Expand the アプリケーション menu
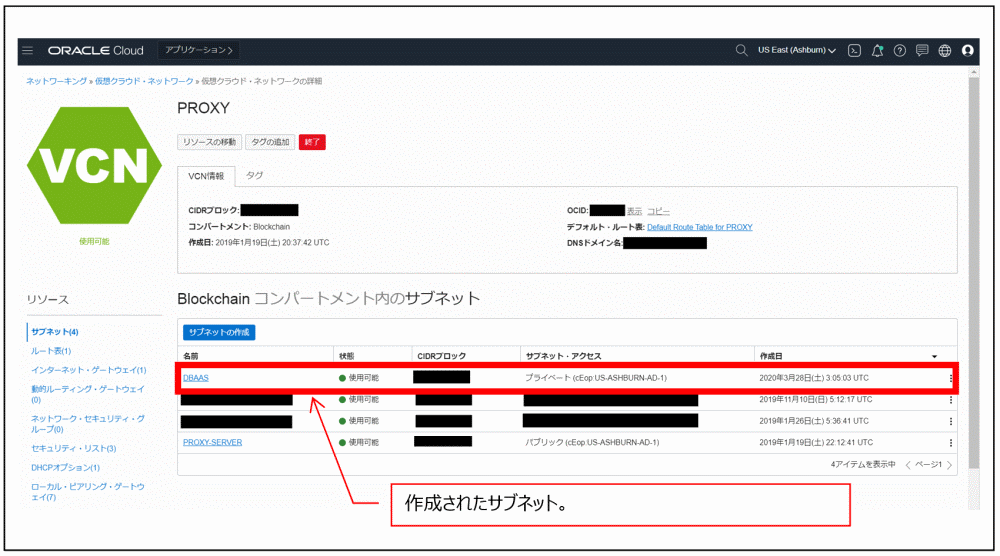 point(199,50)
